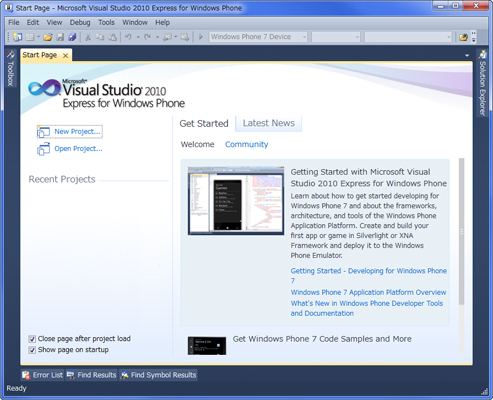Open the Undo history dropdown arrow

click(x=138, y=37)
